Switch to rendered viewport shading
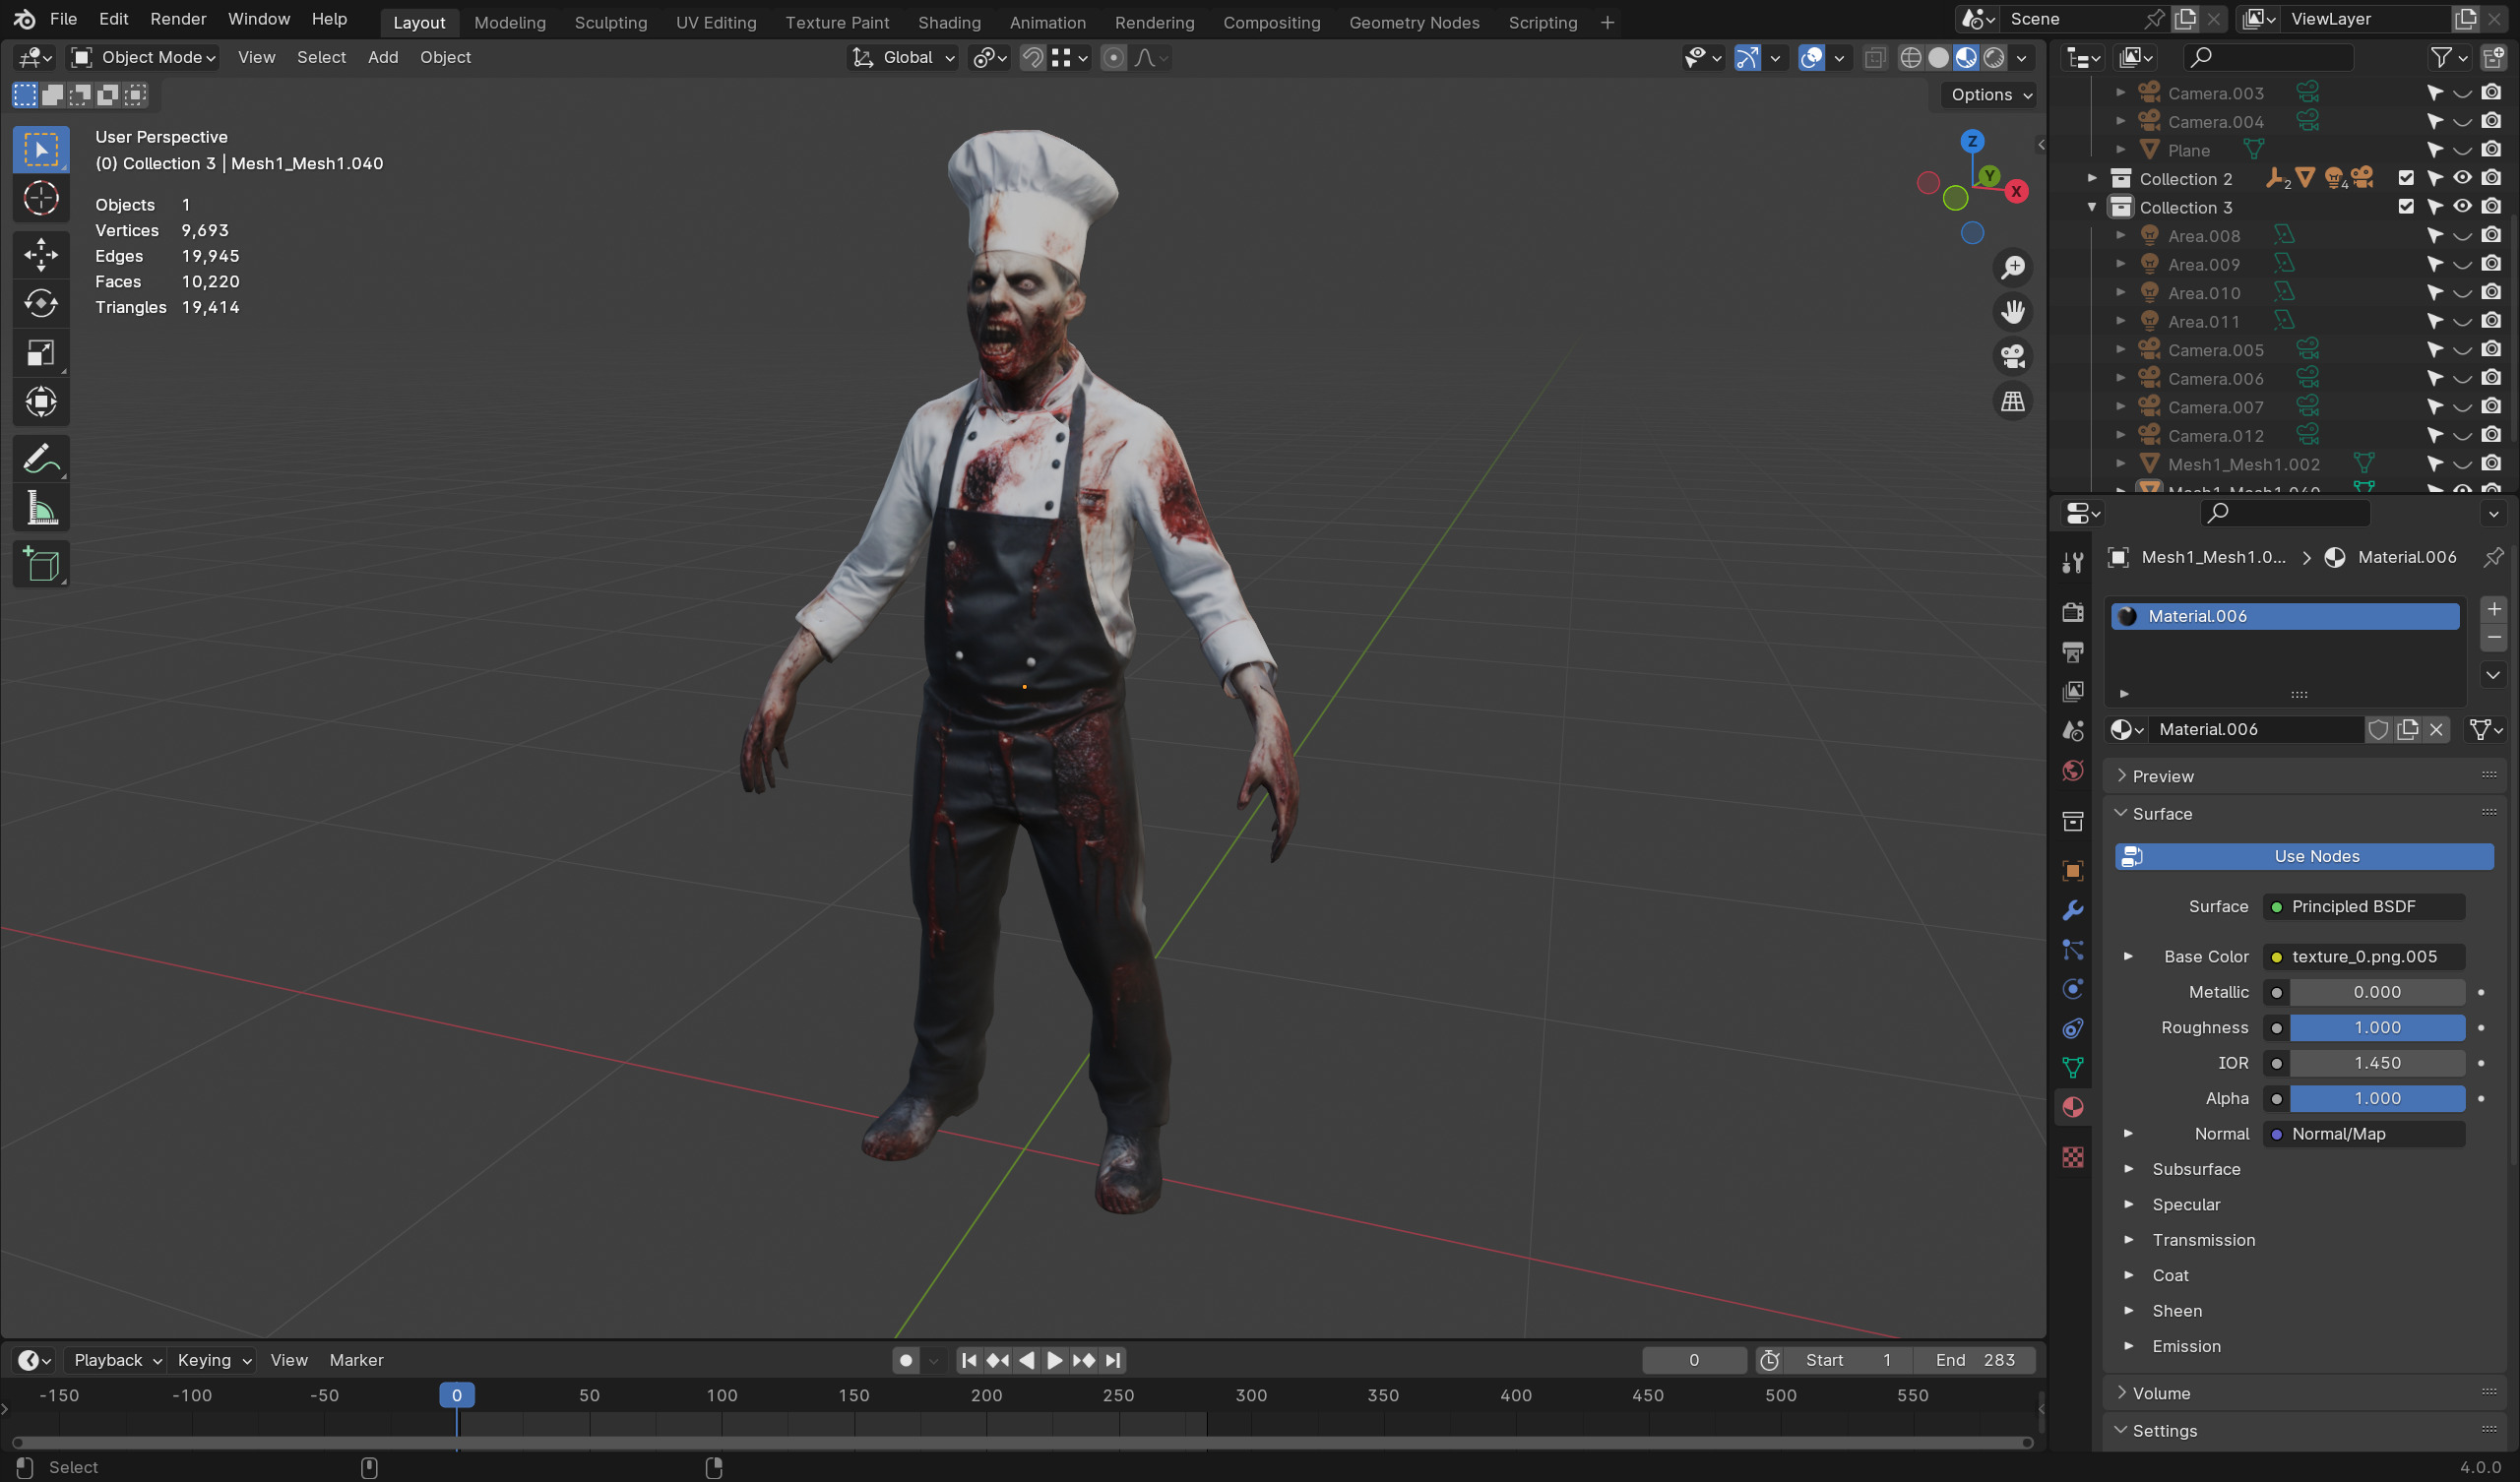Screen dimensions: 2520x1482 point(1994,58)
